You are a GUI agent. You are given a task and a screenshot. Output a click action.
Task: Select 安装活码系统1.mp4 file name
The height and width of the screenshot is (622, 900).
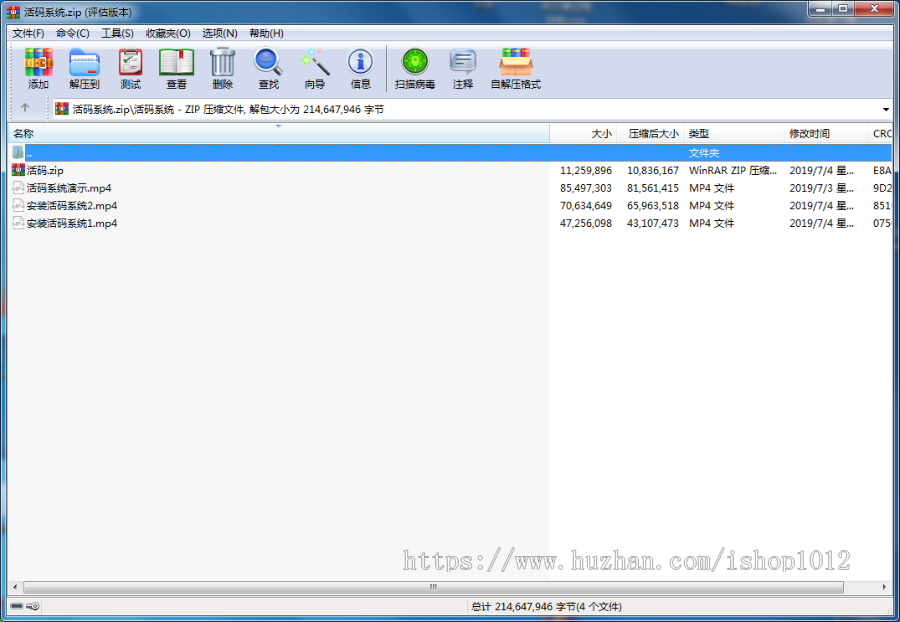72,224
